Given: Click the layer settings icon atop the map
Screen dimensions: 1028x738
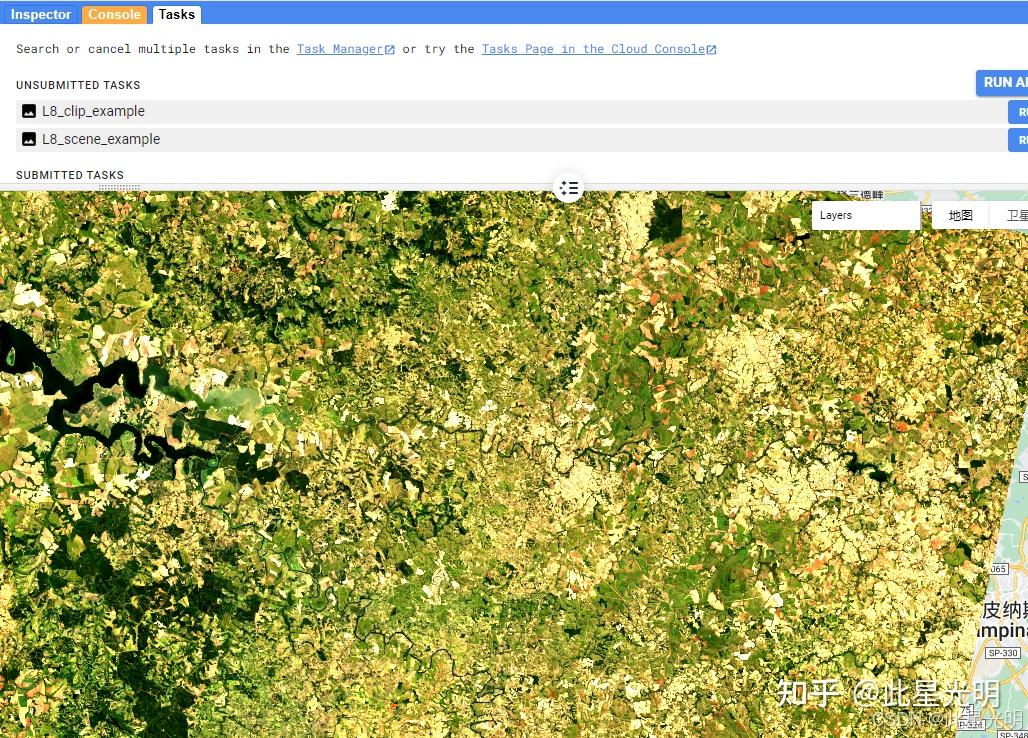Looking at the screenshot, I should [569, 187].
